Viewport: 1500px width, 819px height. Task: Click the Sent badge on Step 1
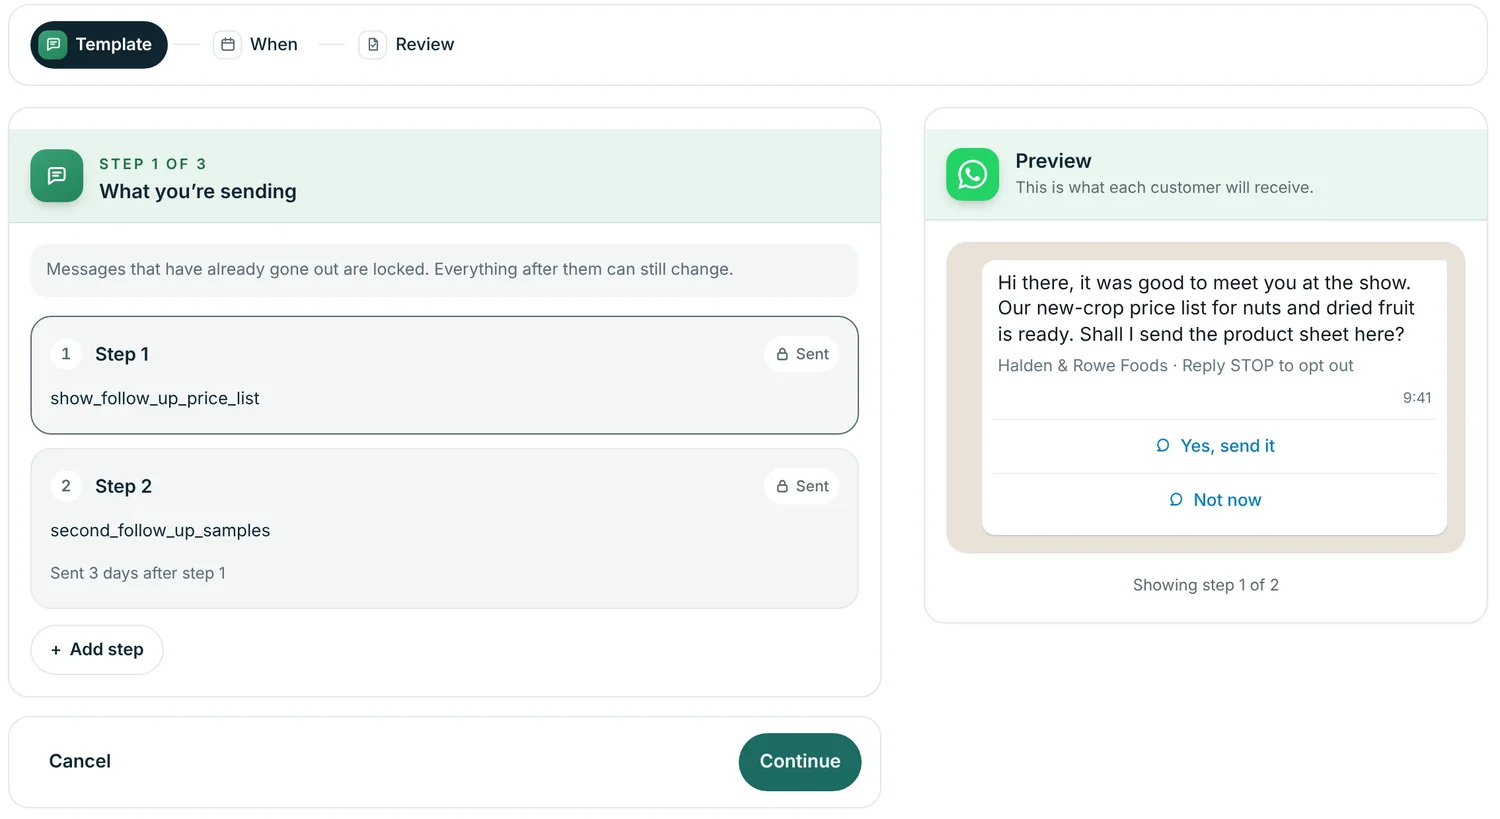coord(802,354)
